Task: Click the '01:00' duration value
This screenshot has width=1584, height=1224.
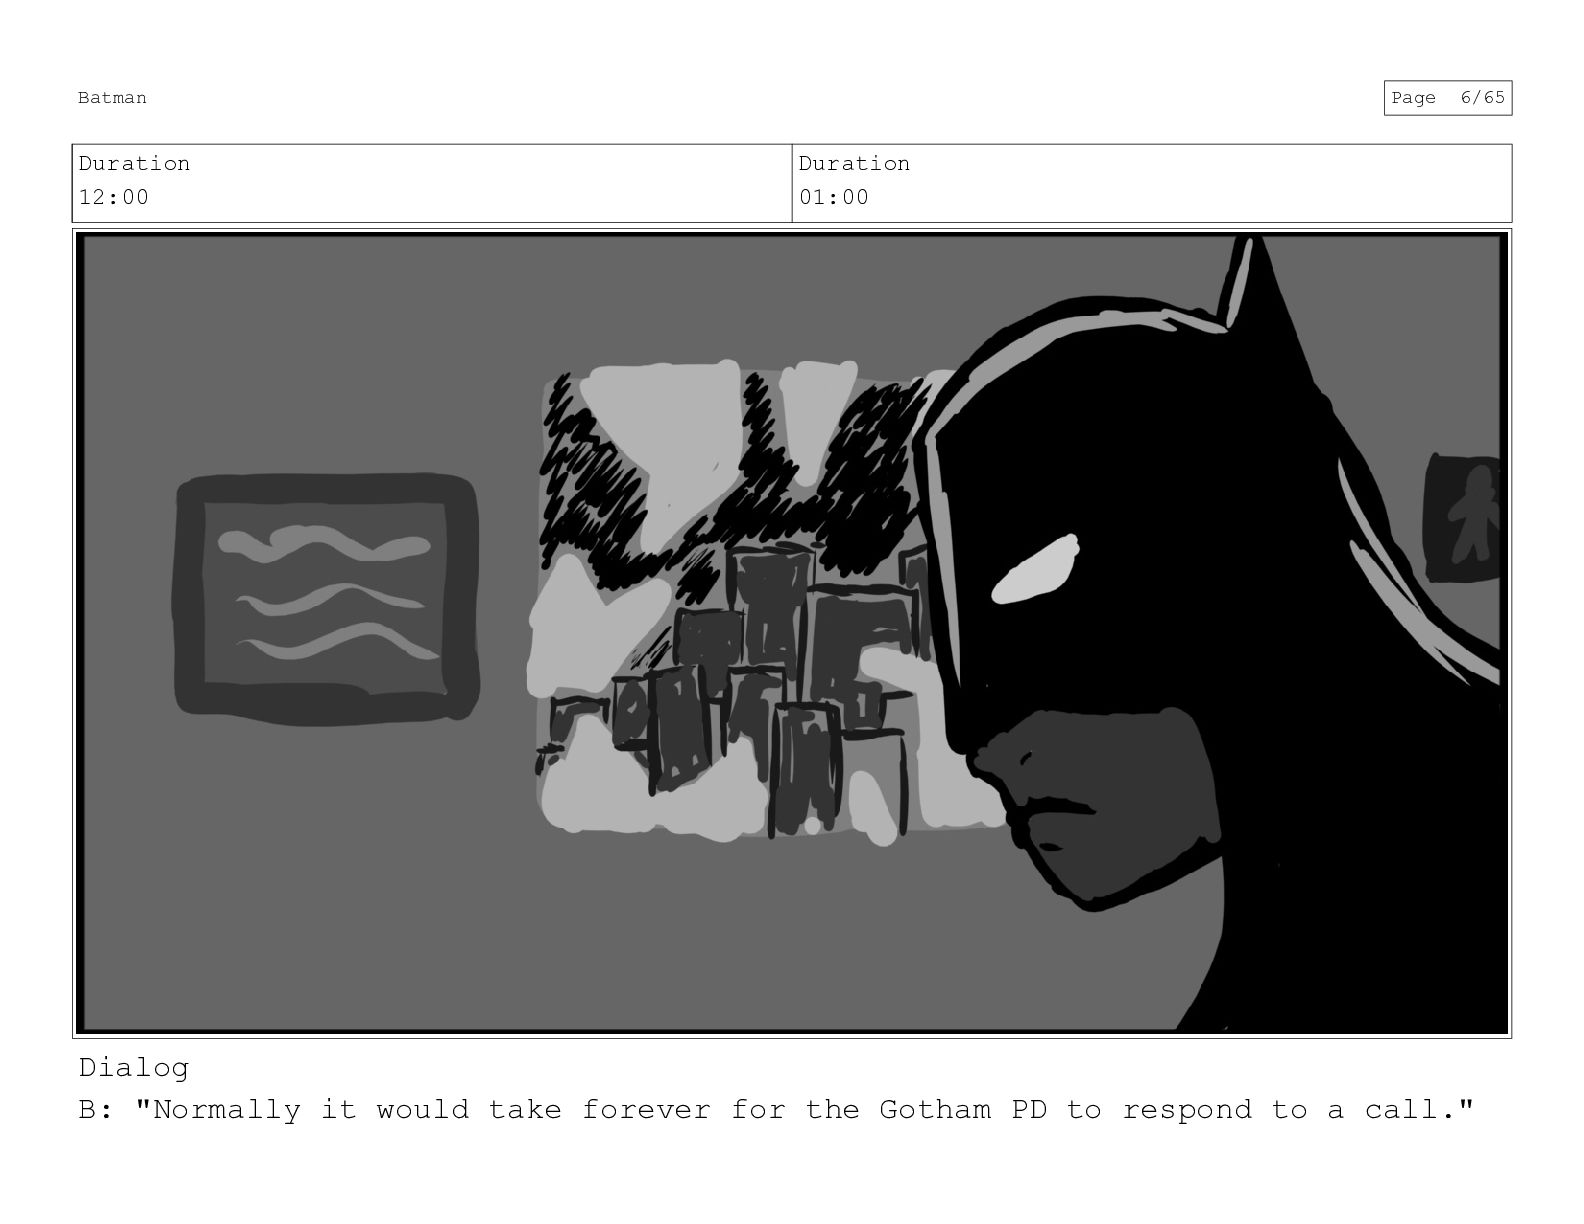Action: click(834, 197)
